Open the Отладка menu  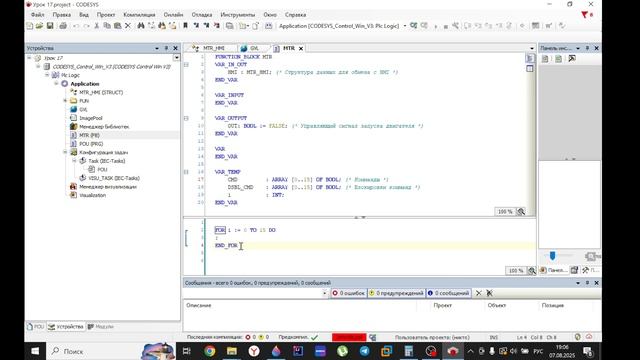[202, 15]
